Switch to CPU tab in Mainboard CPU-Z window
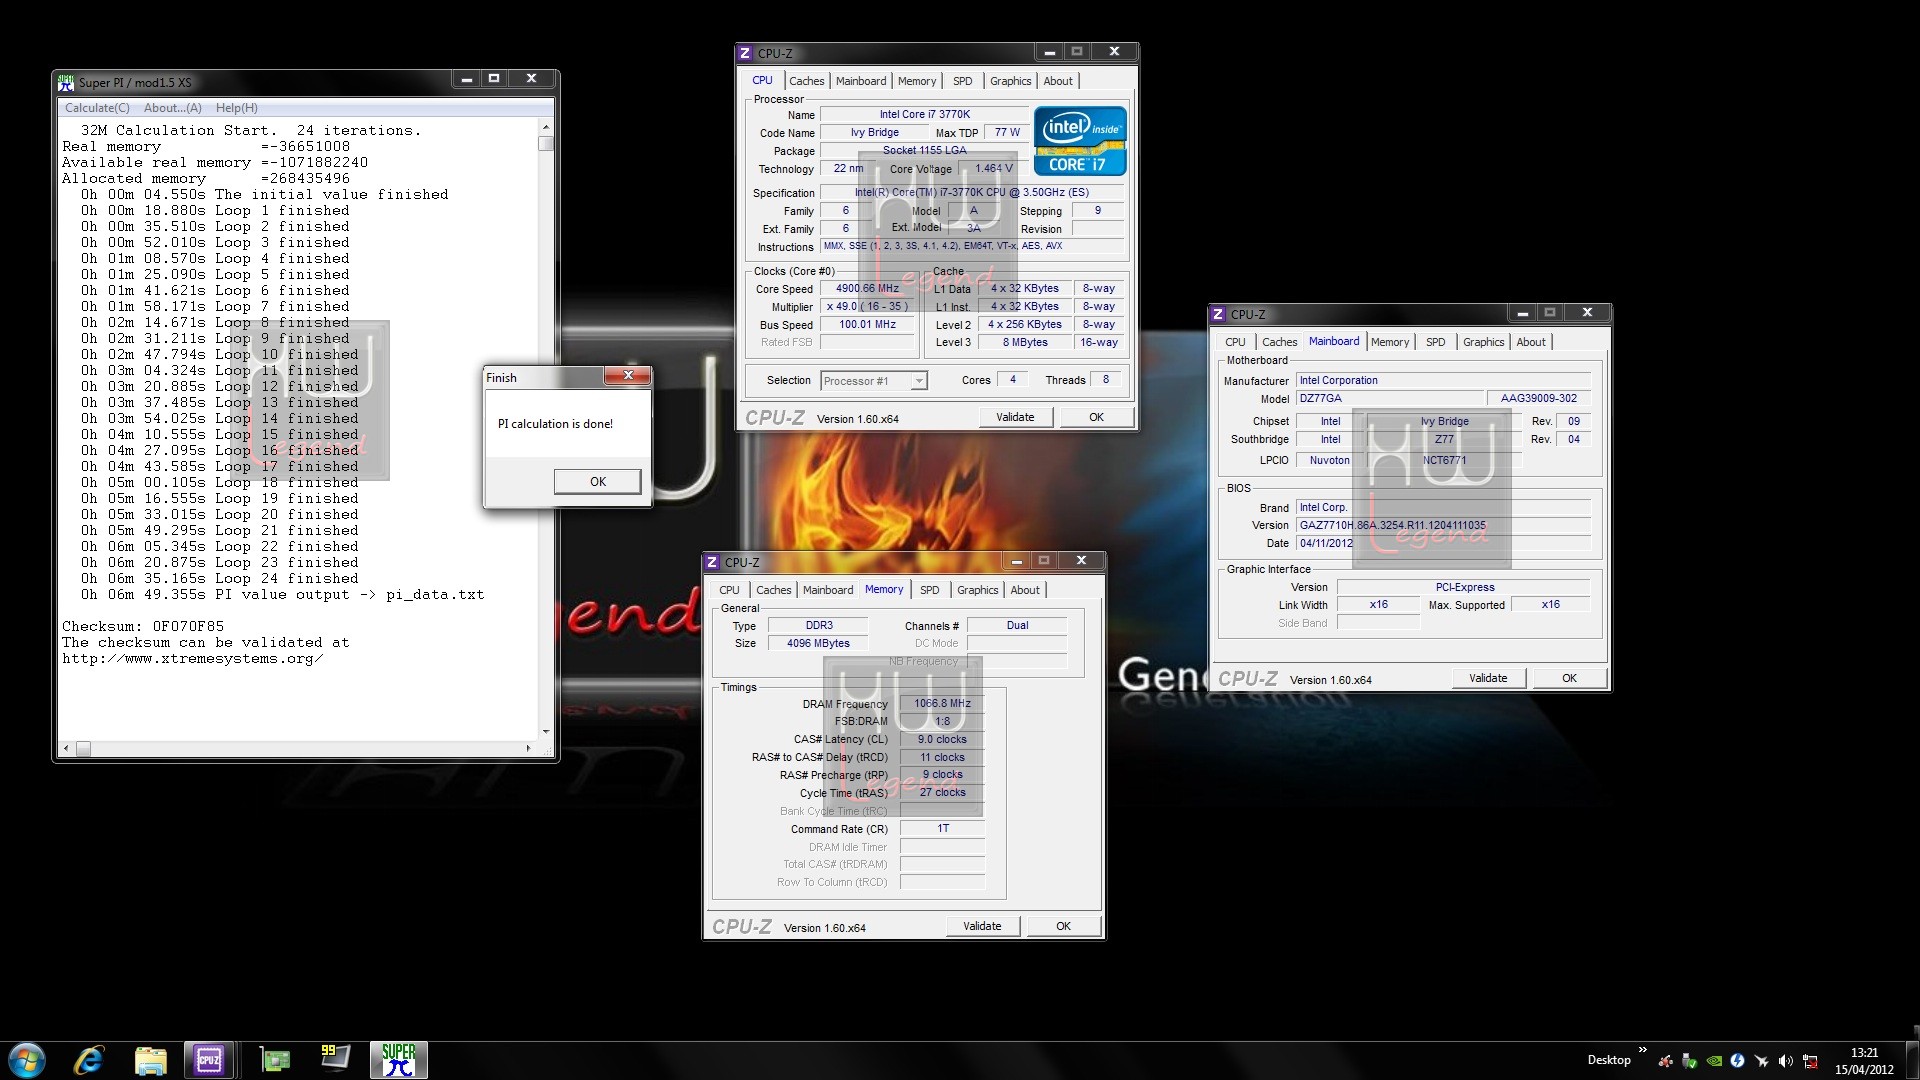The image size is (1920, 1080). [1235, 342]
